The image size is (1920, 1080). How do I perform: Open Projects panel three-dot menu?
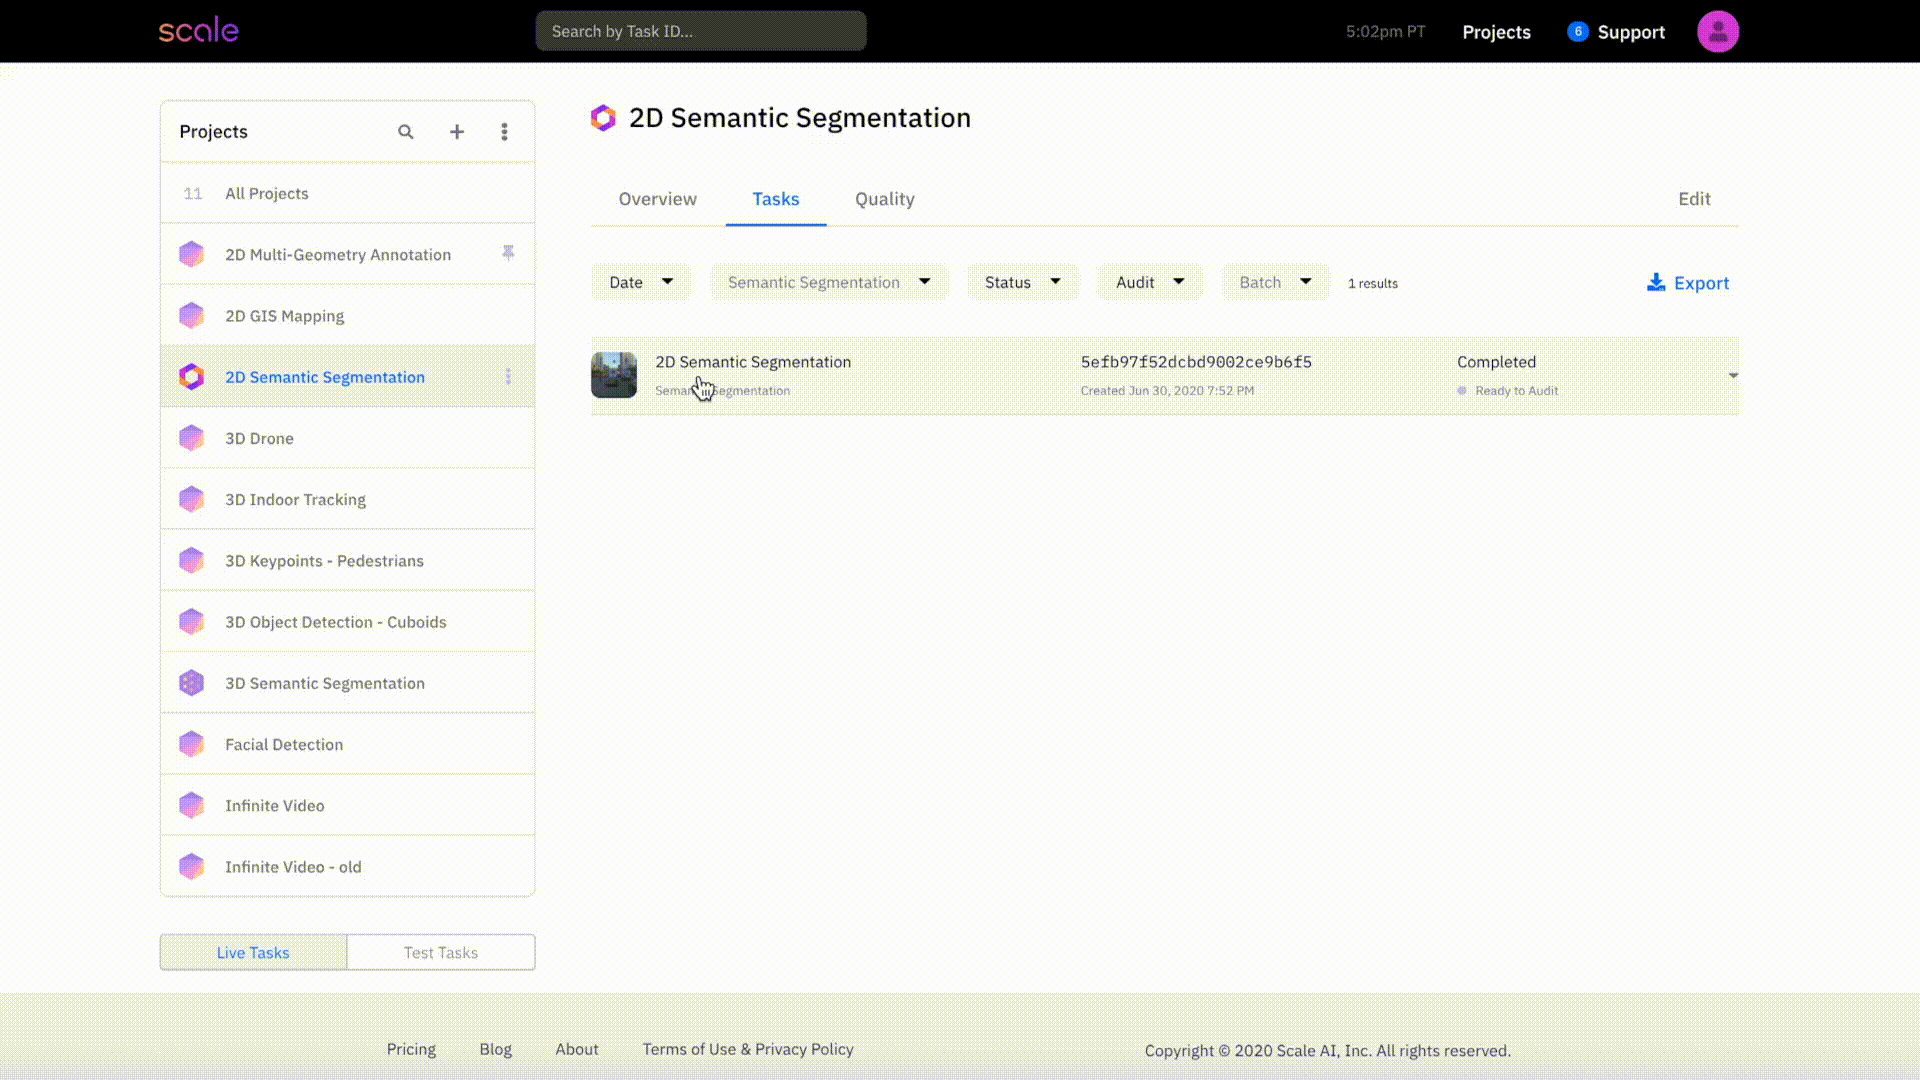504,132
